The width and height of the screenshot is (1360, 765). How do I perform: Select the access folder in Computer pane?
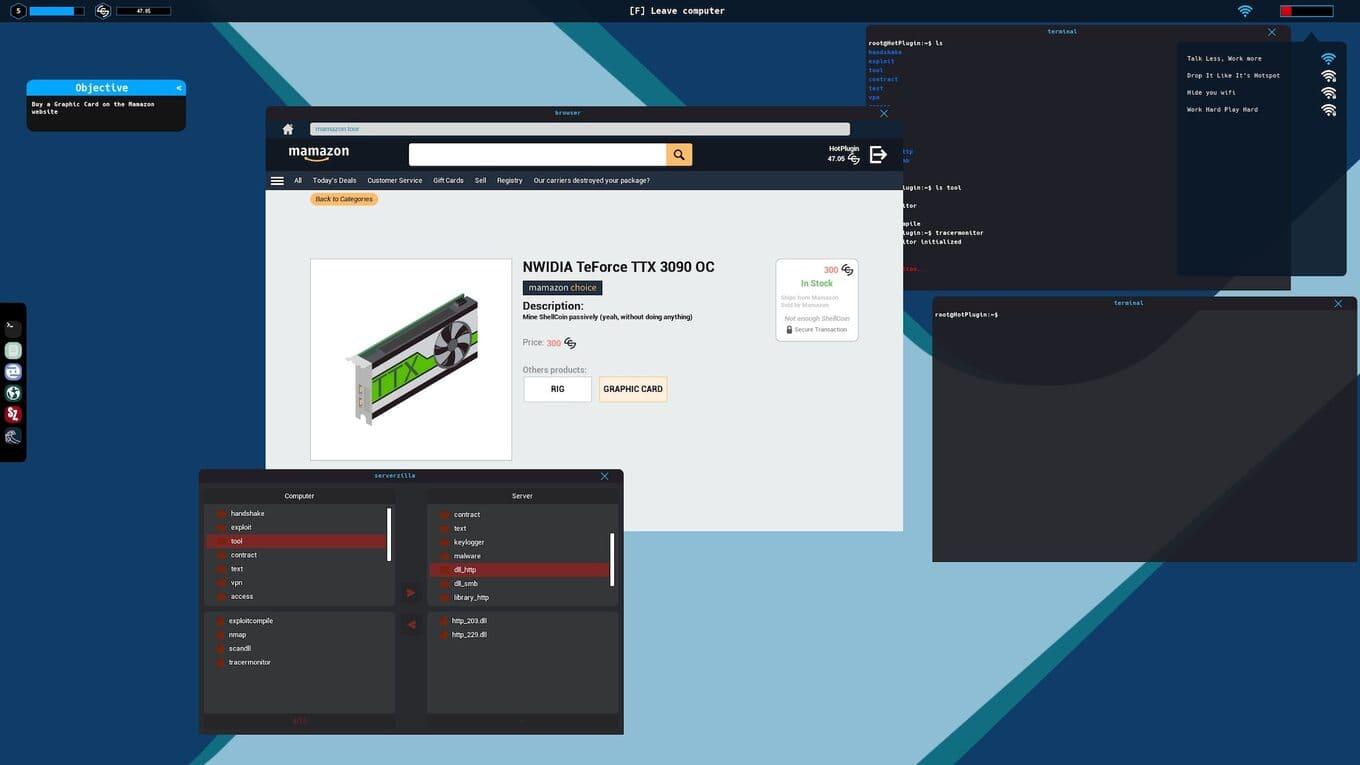296,597
